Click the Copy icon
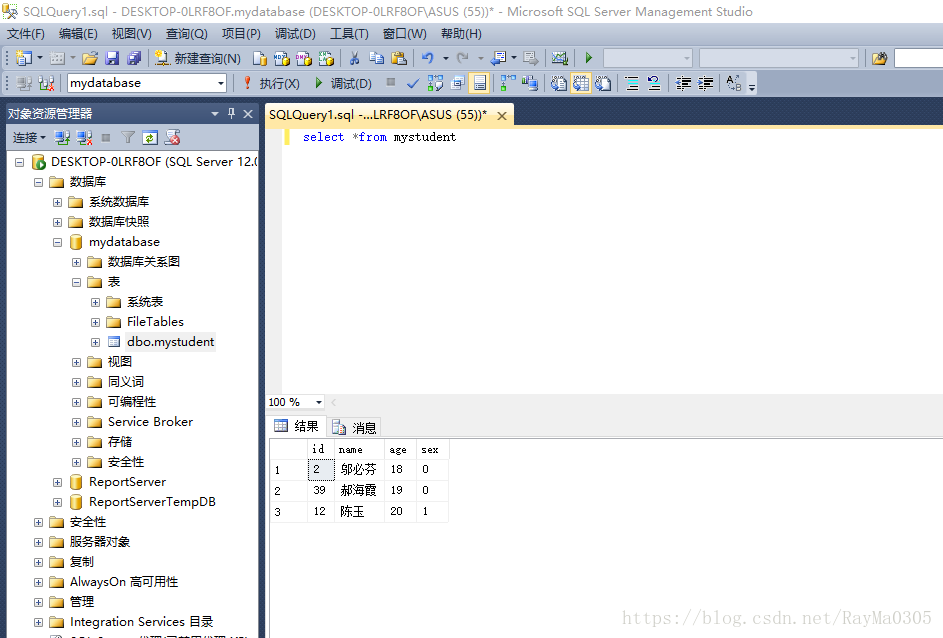Viewport: 943px width, 638px height. click(376, 58)
